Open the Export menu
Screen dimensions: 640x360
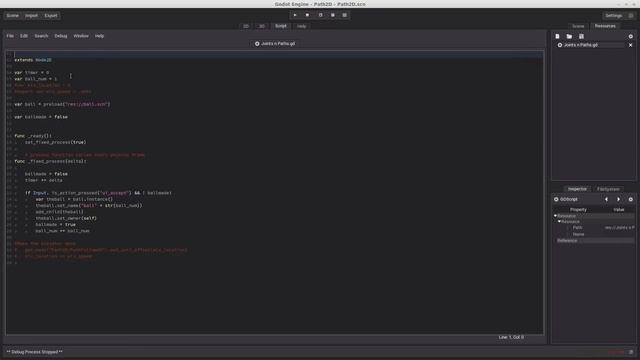[x=51, y=16]
